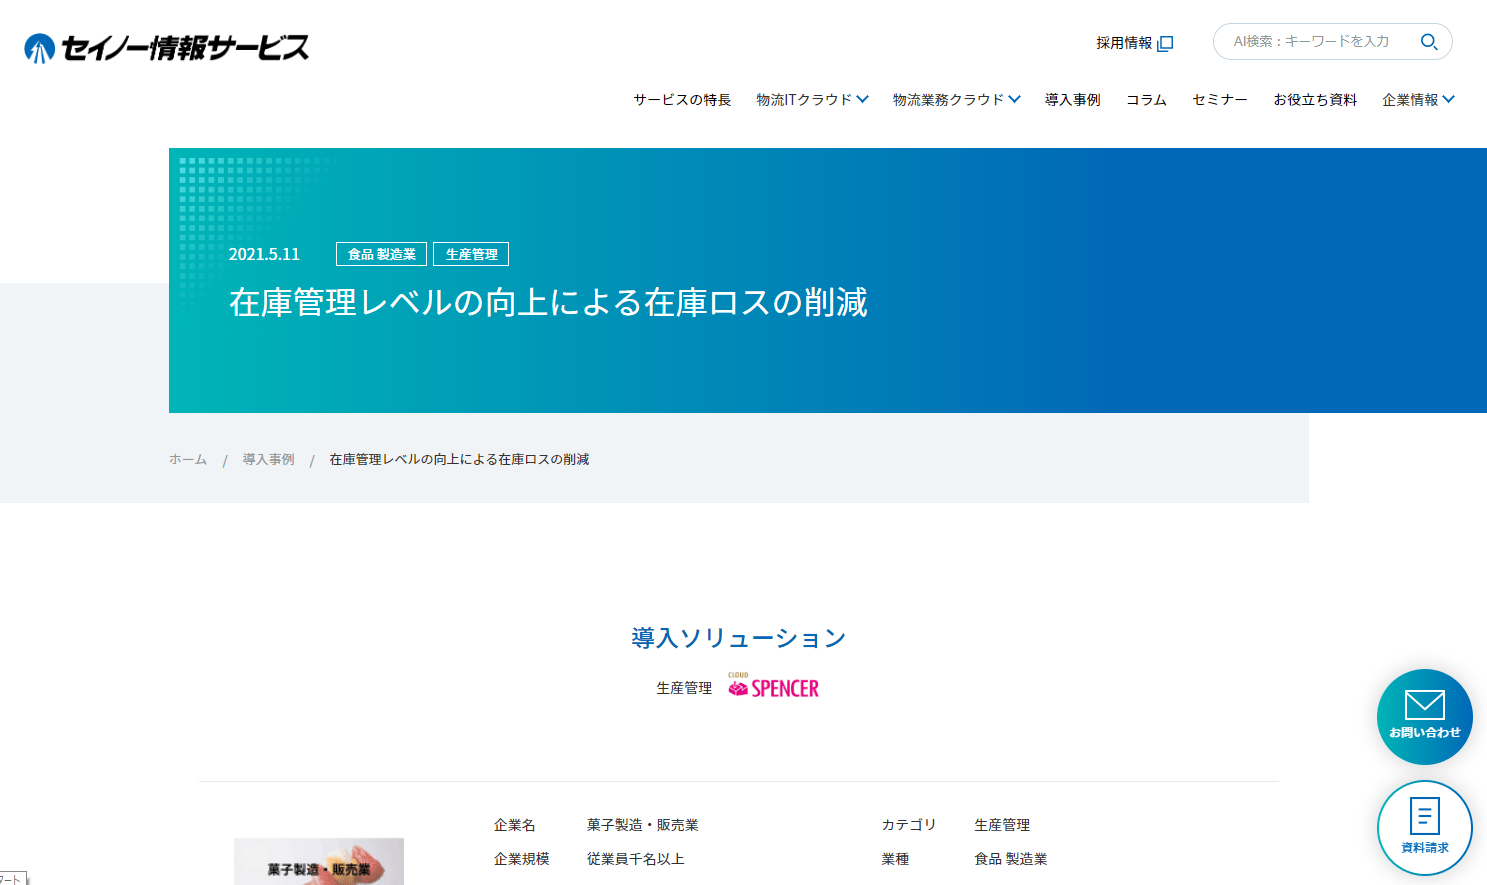1487x885 pixels.
Task: Click the envelope お問い合わせ contact button
Action: (1424, 716)
